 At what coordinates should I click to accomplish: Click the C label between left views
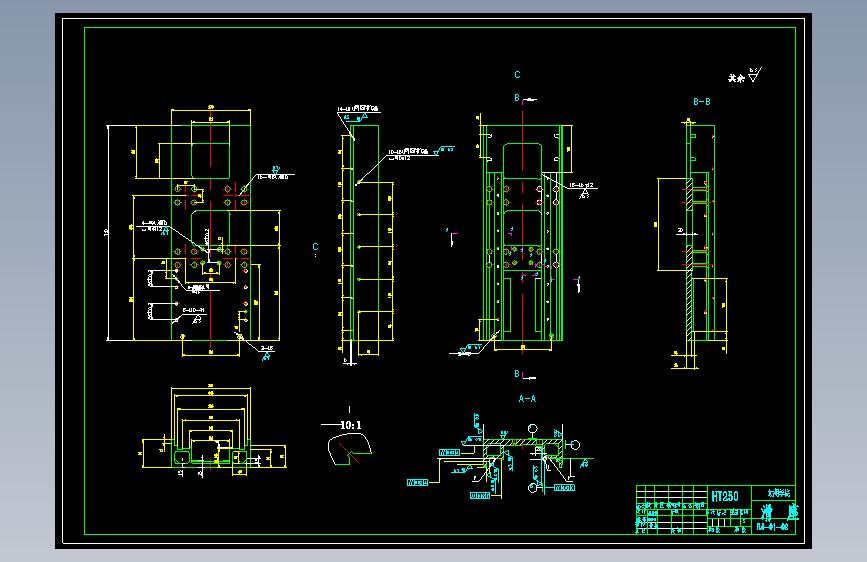tap(315, 247)
